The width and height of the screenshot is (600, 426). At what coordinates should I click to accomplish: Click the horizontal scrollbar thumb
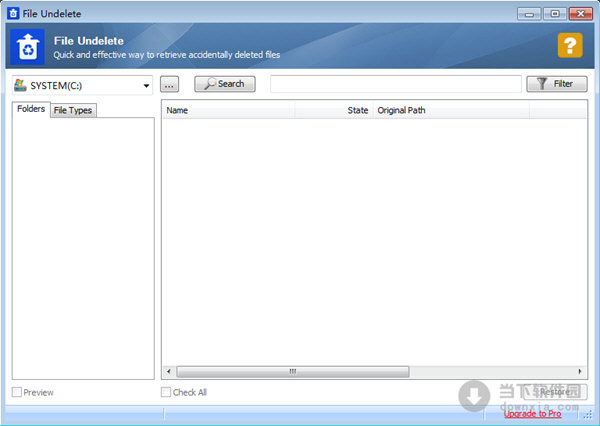tap(293, 371)
